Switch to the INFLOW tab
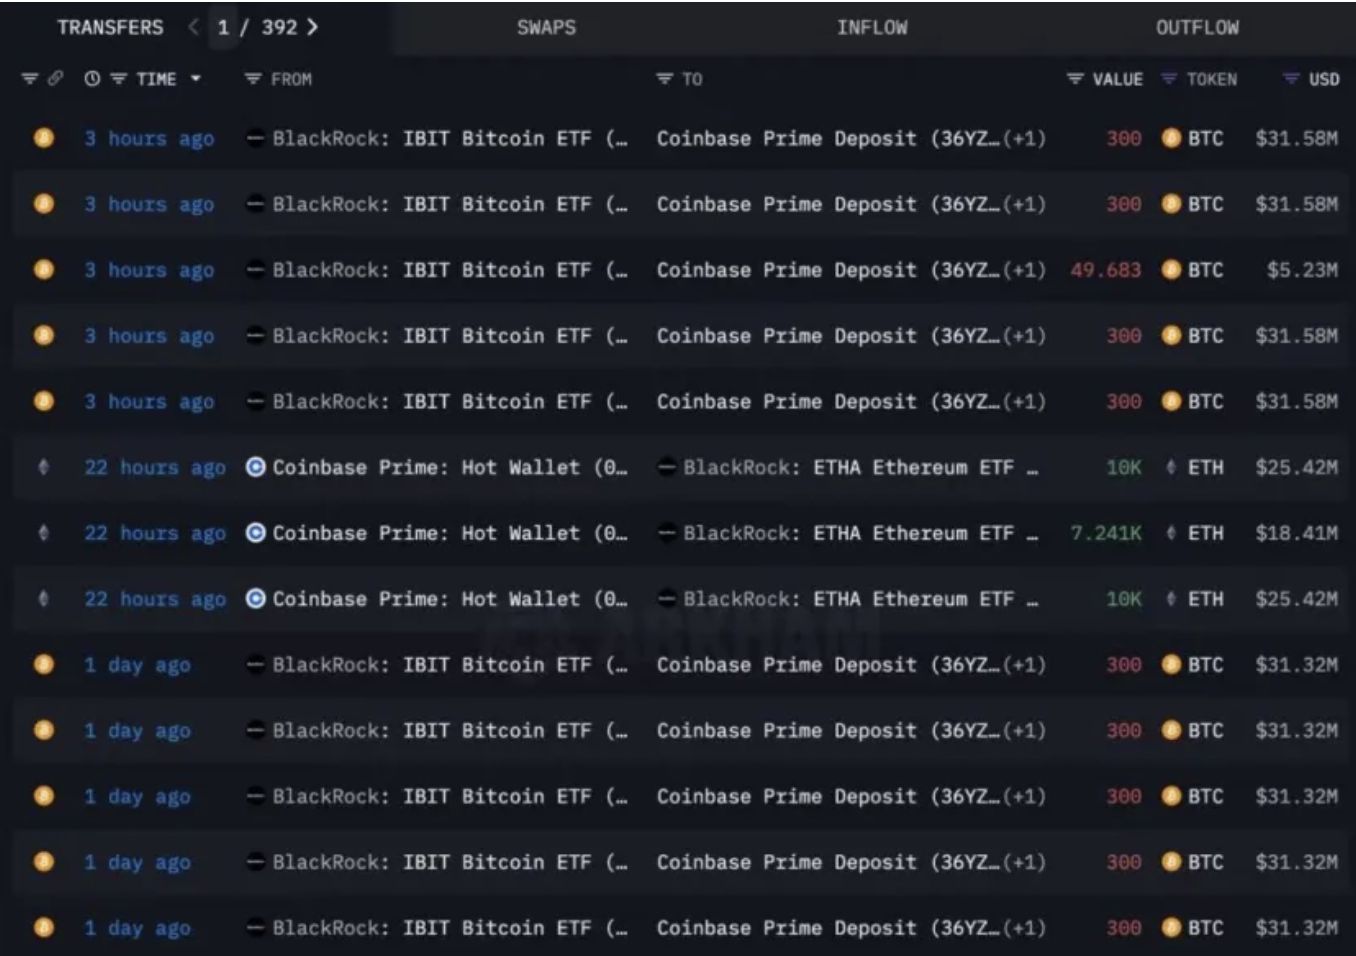The image size is (1356, 956). click(872, 28)
